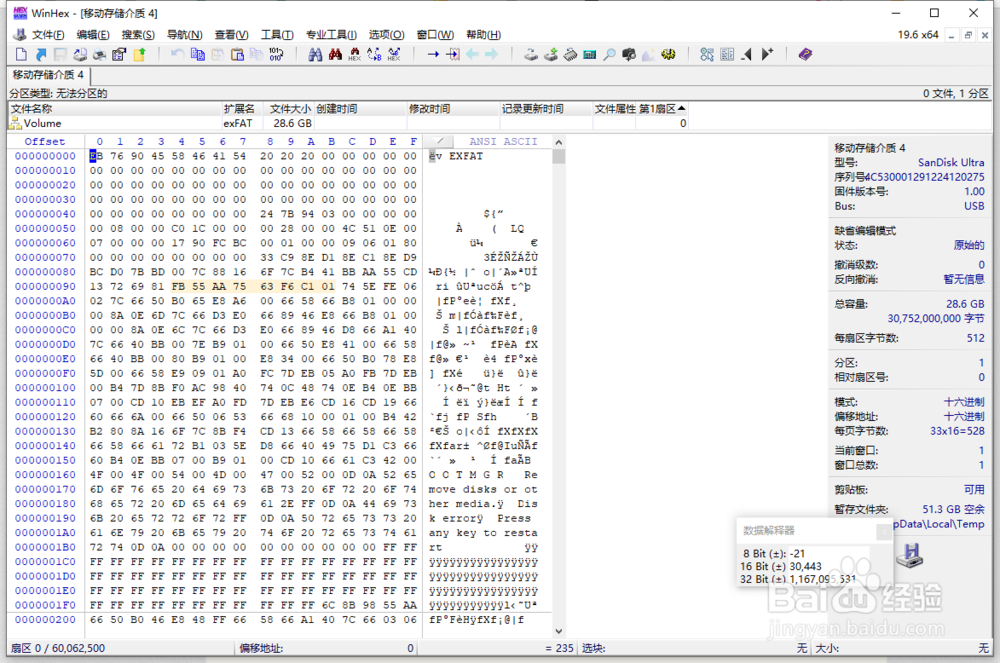Sort by the 创建时间 column header
1000x663 pixels.
tap(360, 109)
